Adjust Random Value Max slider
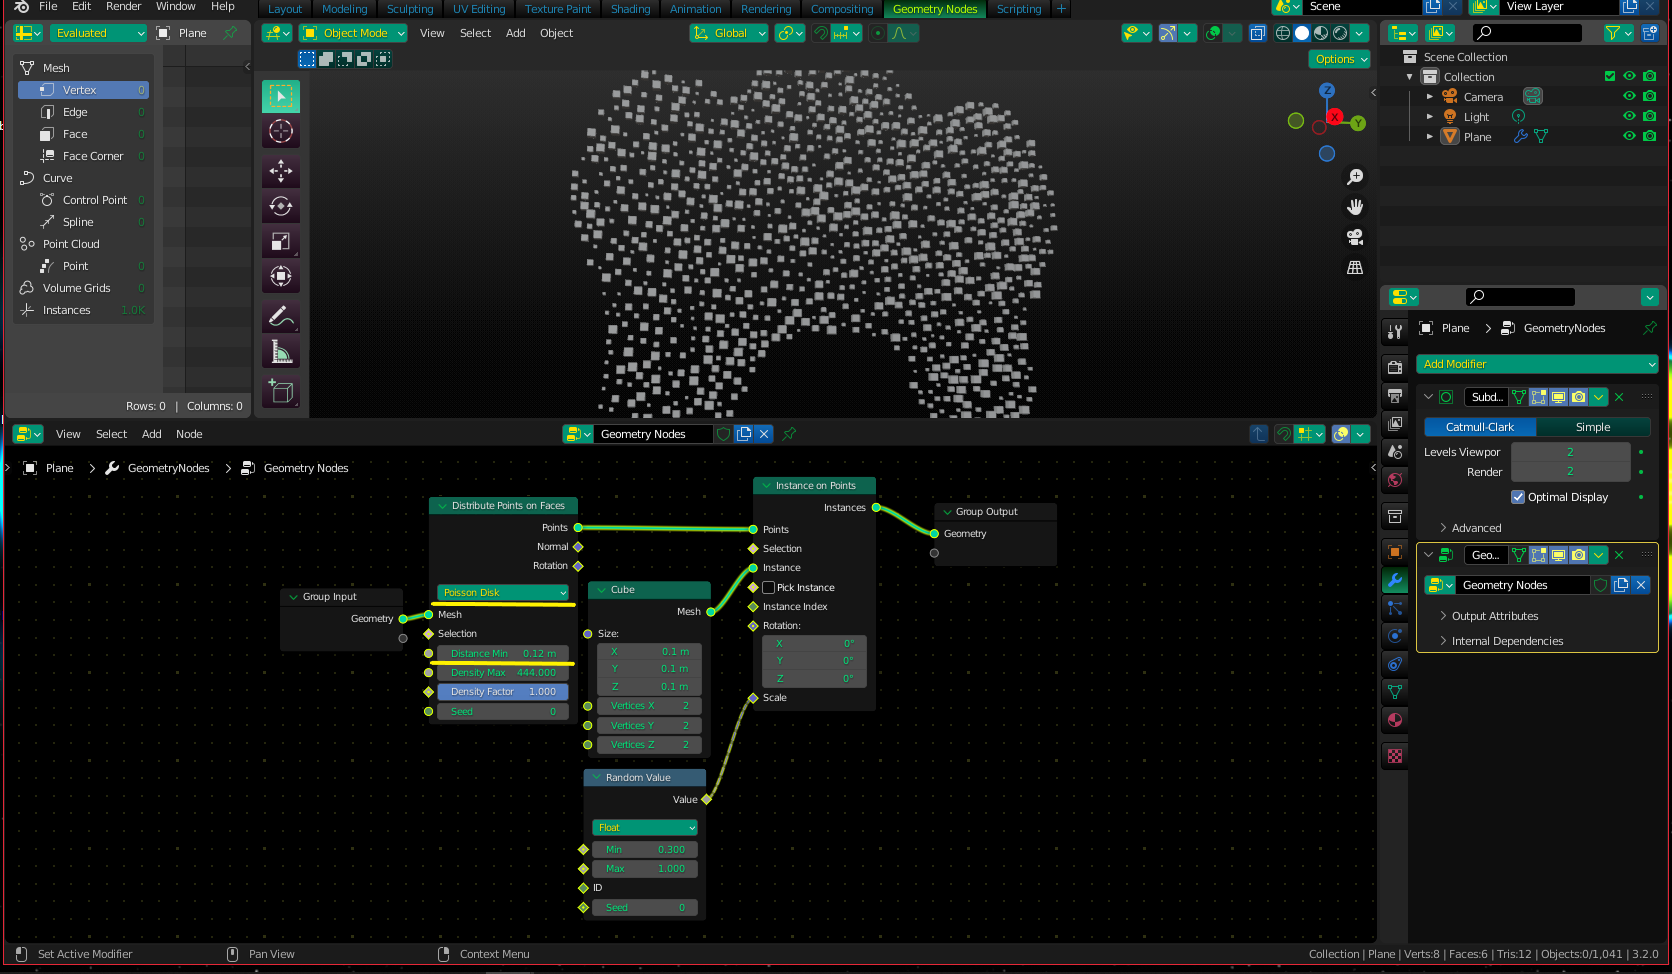Viewport: 1672px width, 974px height. click(645, 869)
